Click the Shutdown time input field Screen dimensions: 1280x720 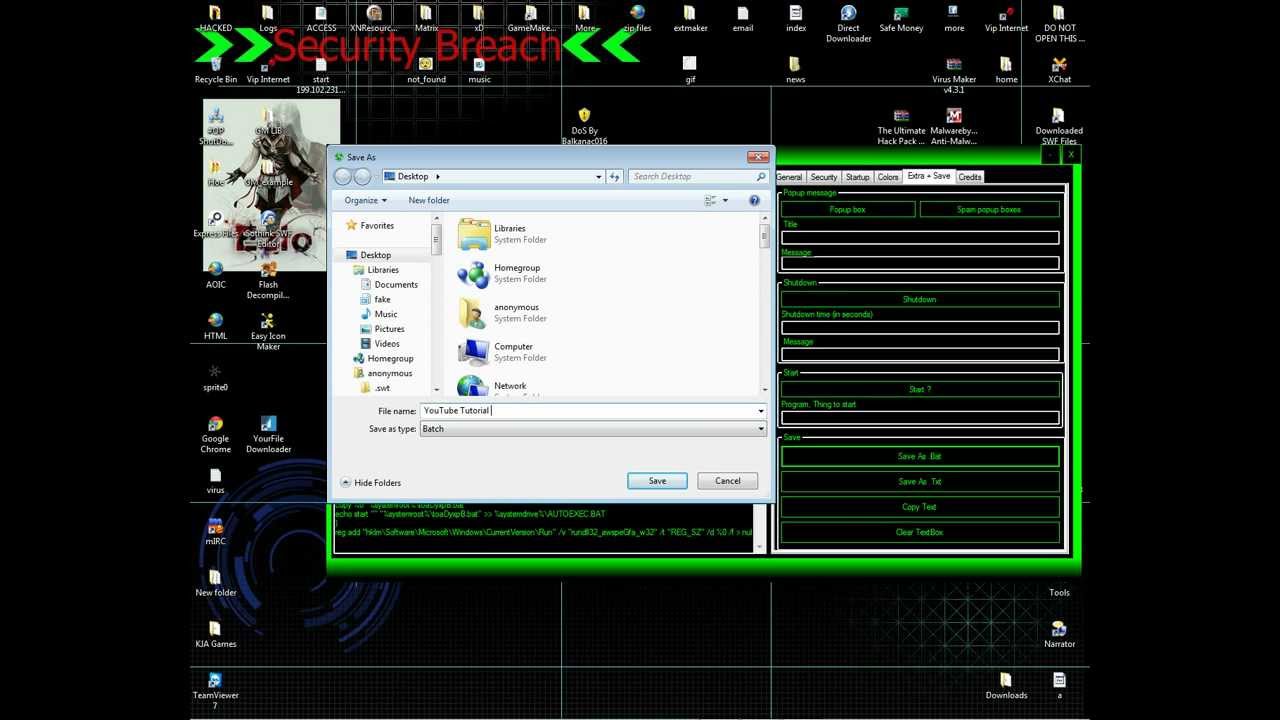coord(920,328)
